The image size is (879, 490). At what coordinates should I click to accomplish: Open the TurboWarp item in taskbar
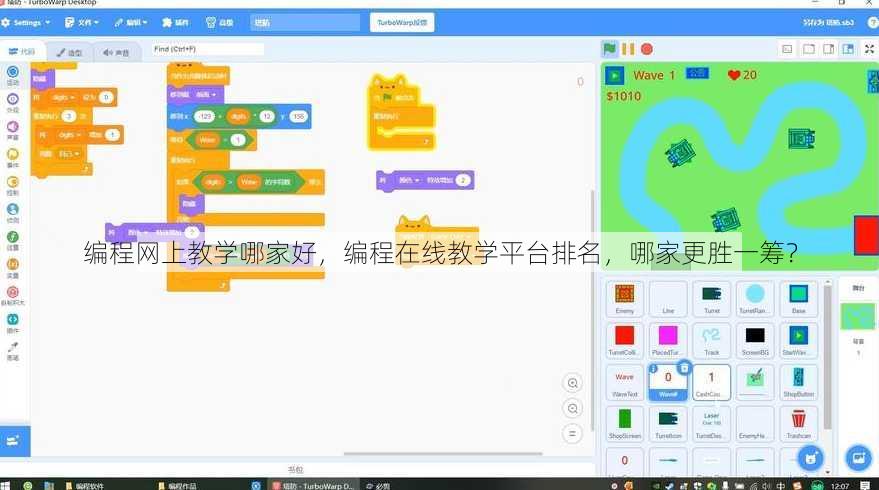[x=312, y=486]
